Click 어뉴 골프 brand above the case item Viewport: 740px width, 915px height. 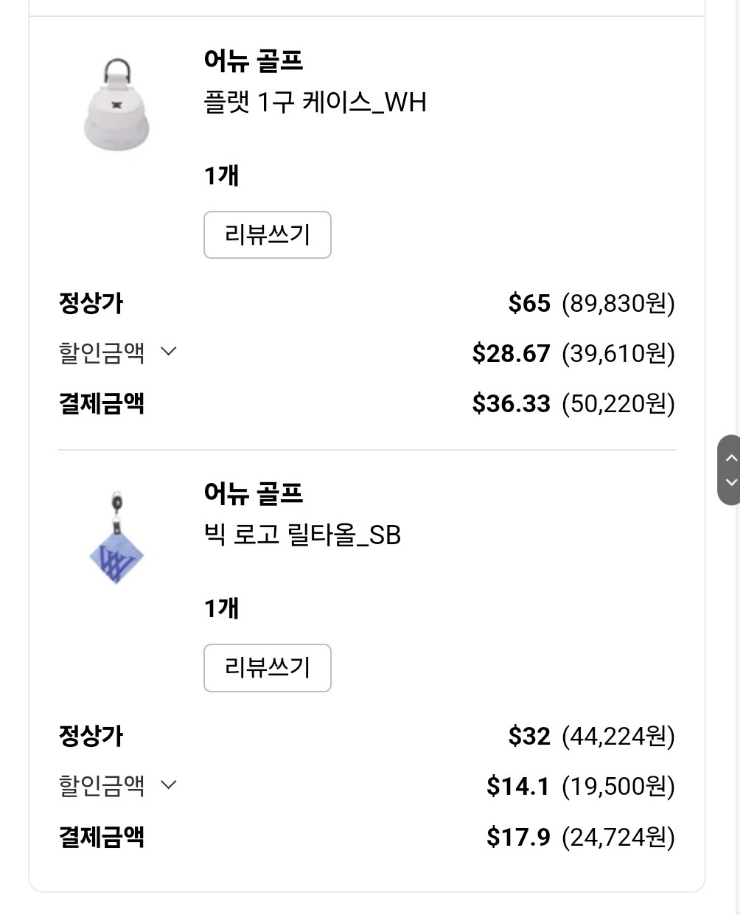click(253, 61)
